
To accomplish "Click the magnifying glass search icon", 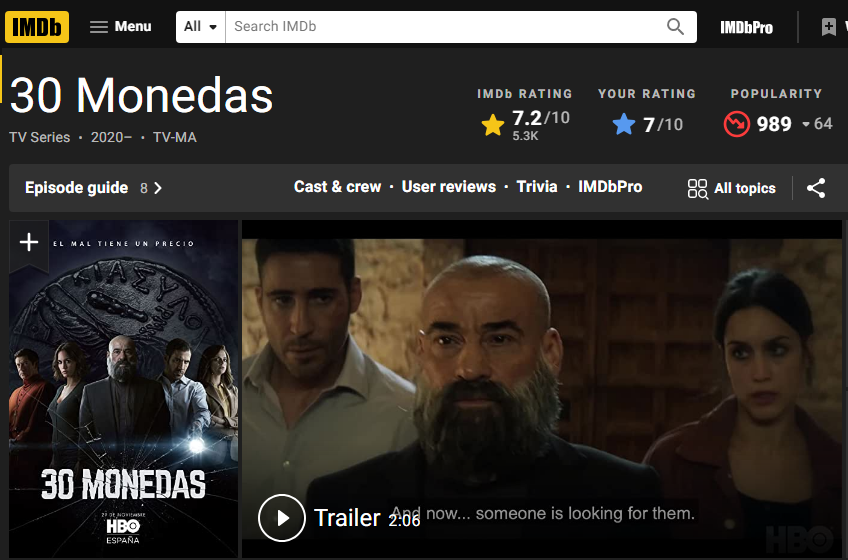I will click(675, 27).
